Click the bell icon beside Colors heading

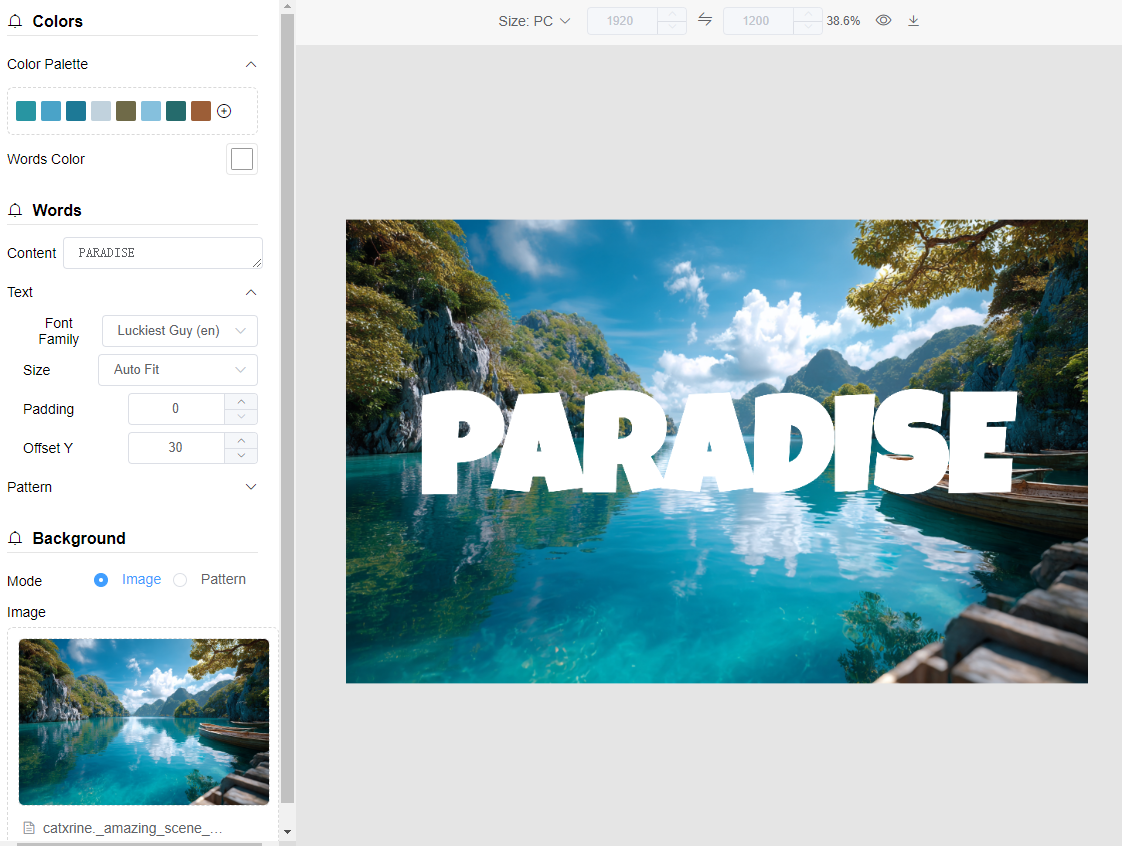coord(15,21)
